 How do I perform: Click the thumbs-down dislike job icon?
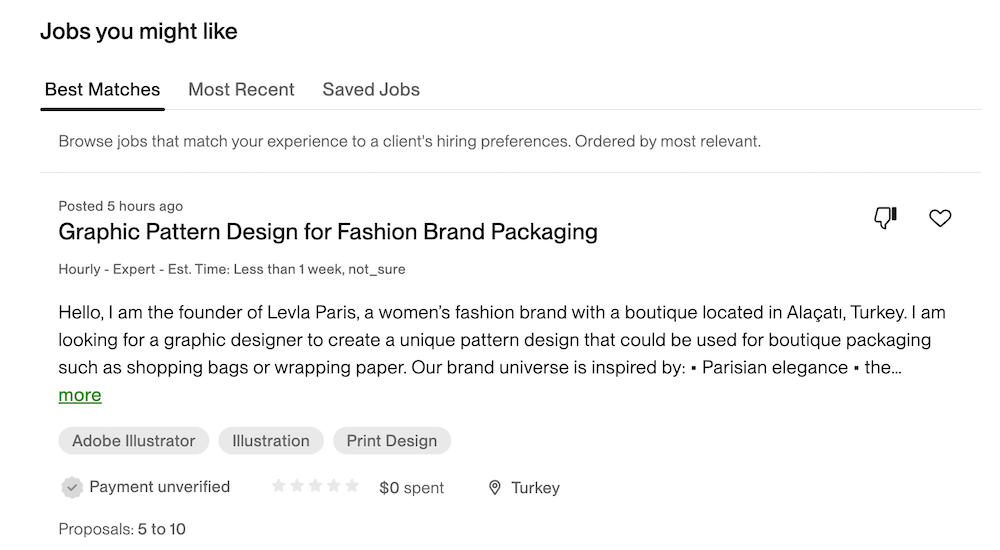tap(885, 217)
